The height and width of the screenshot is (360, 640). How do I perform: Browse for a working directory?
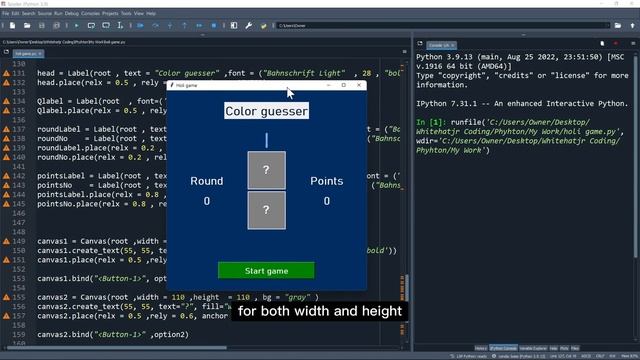pos(618,26)
